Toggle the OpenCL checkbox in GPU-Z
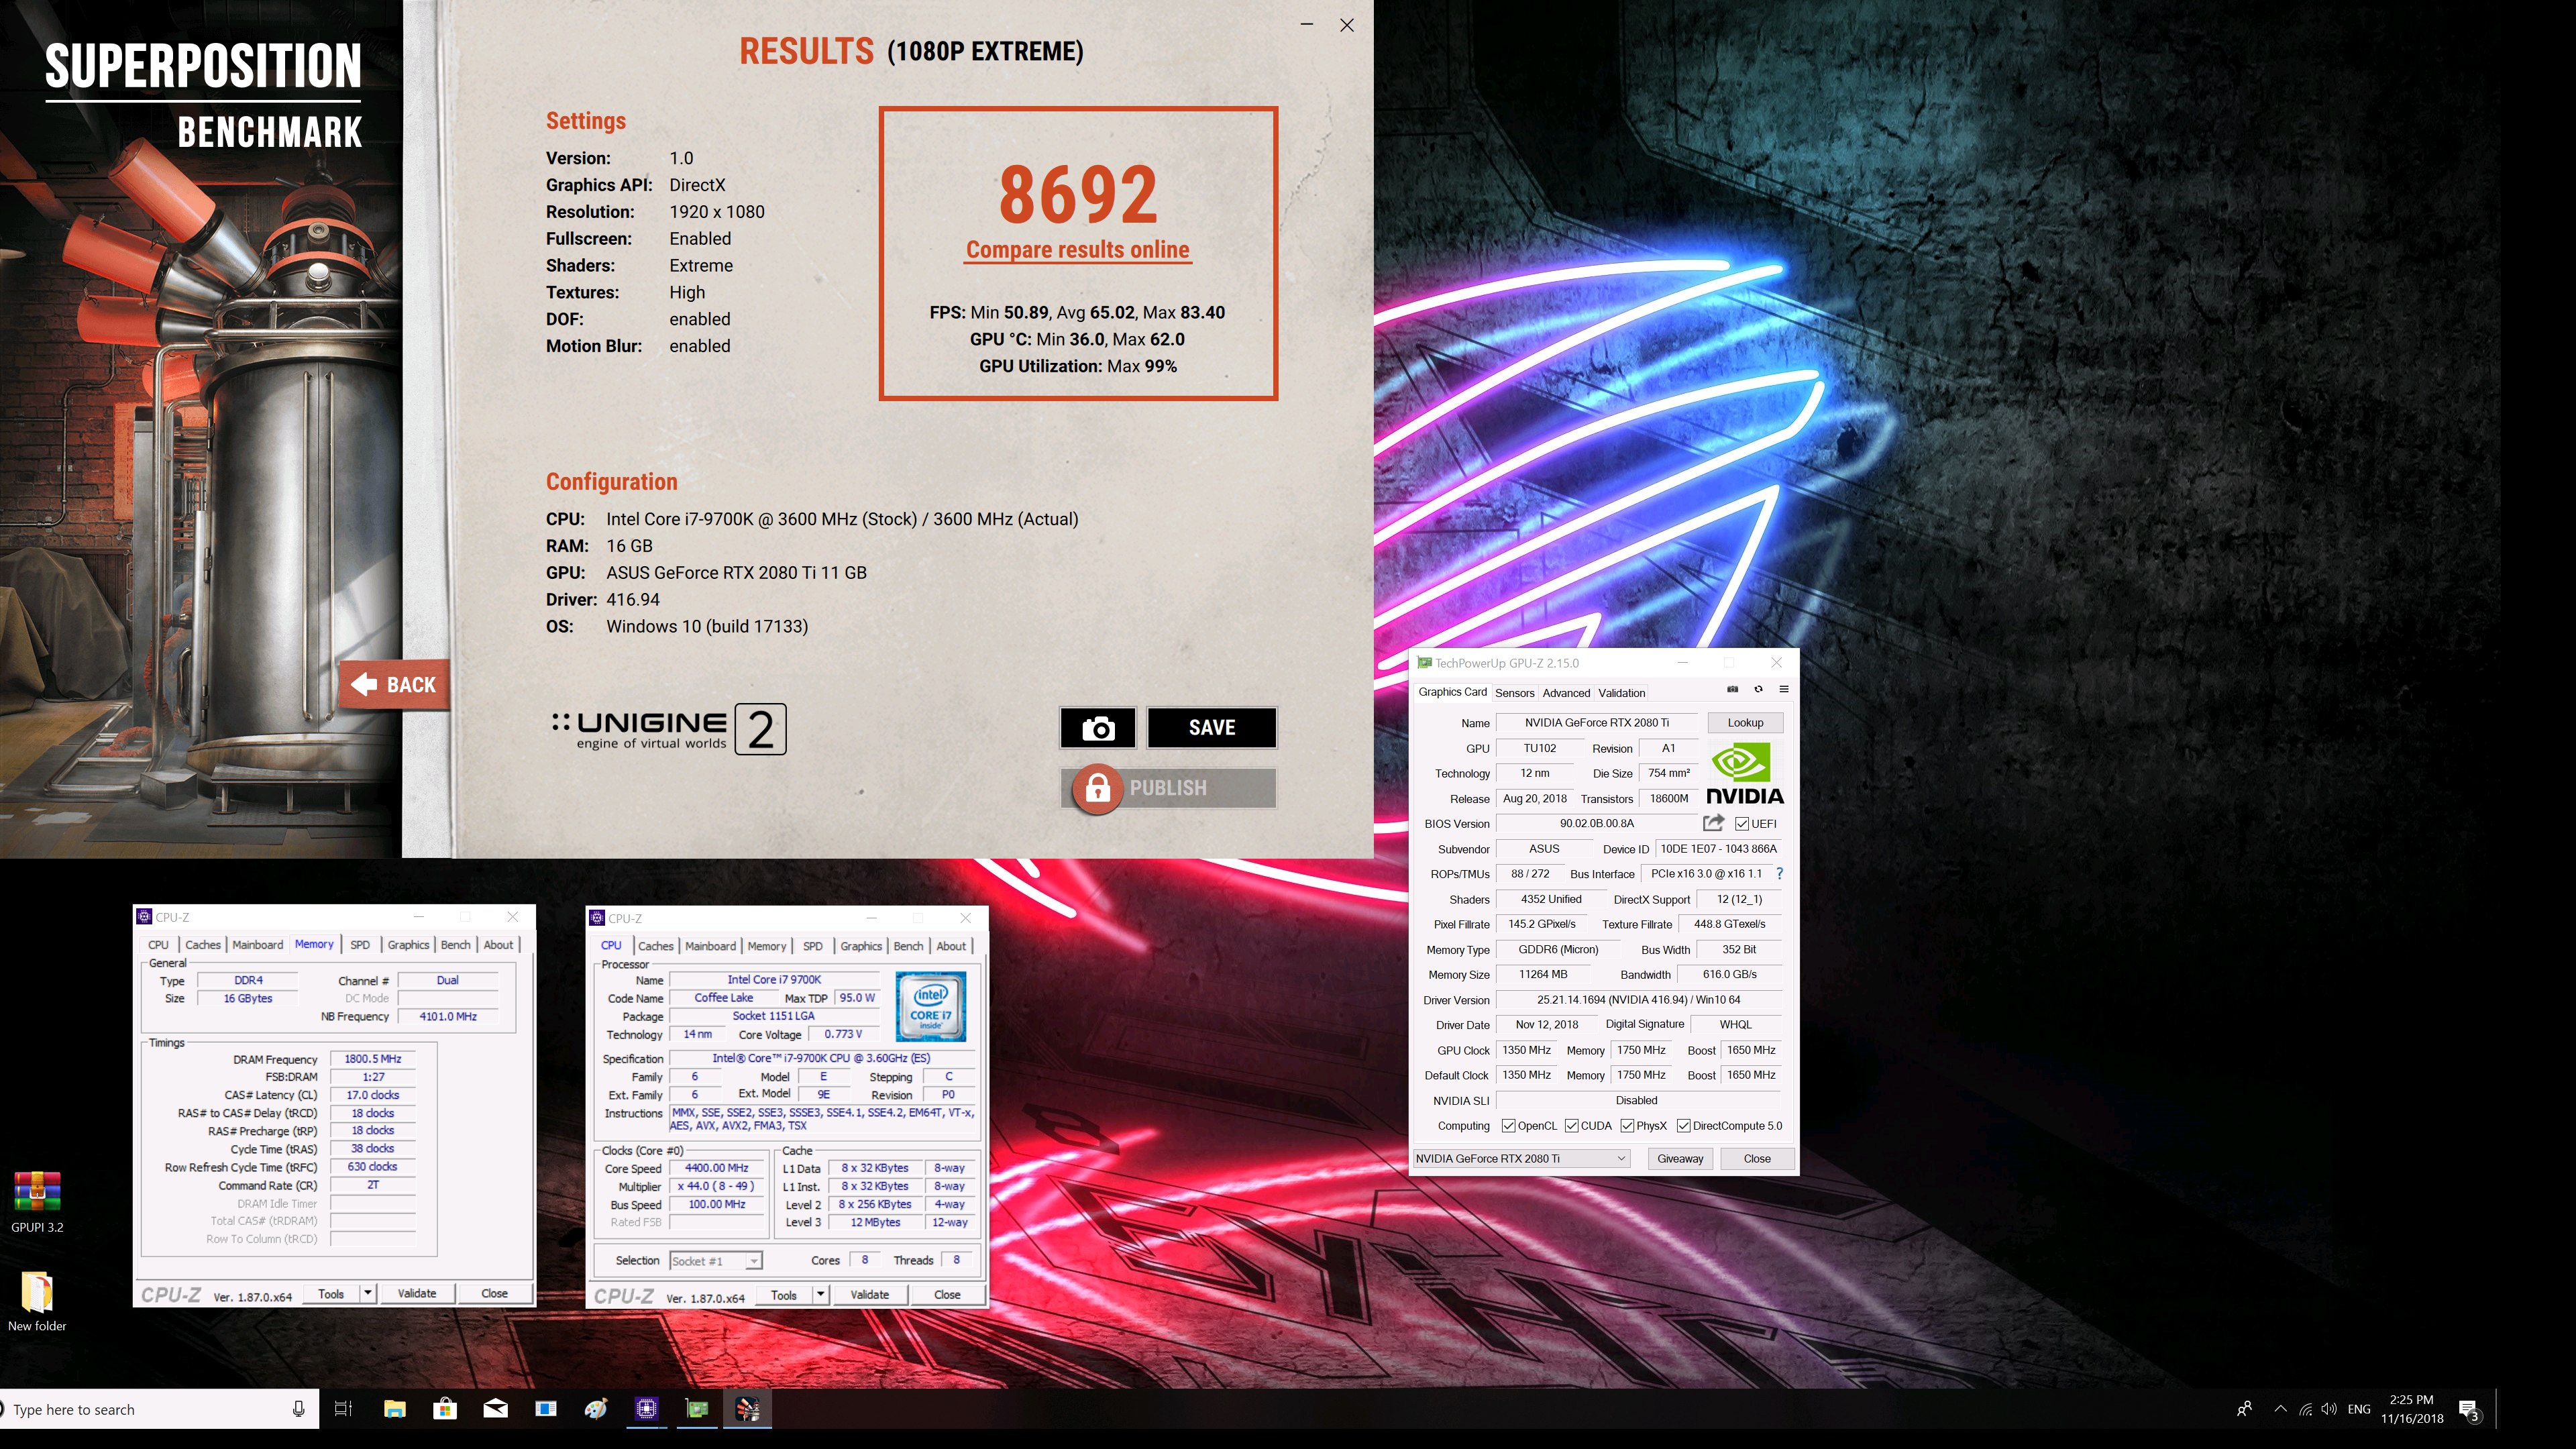Image resolution: width=2576 pixels, height=1449 pixels. point(1508,1126)
